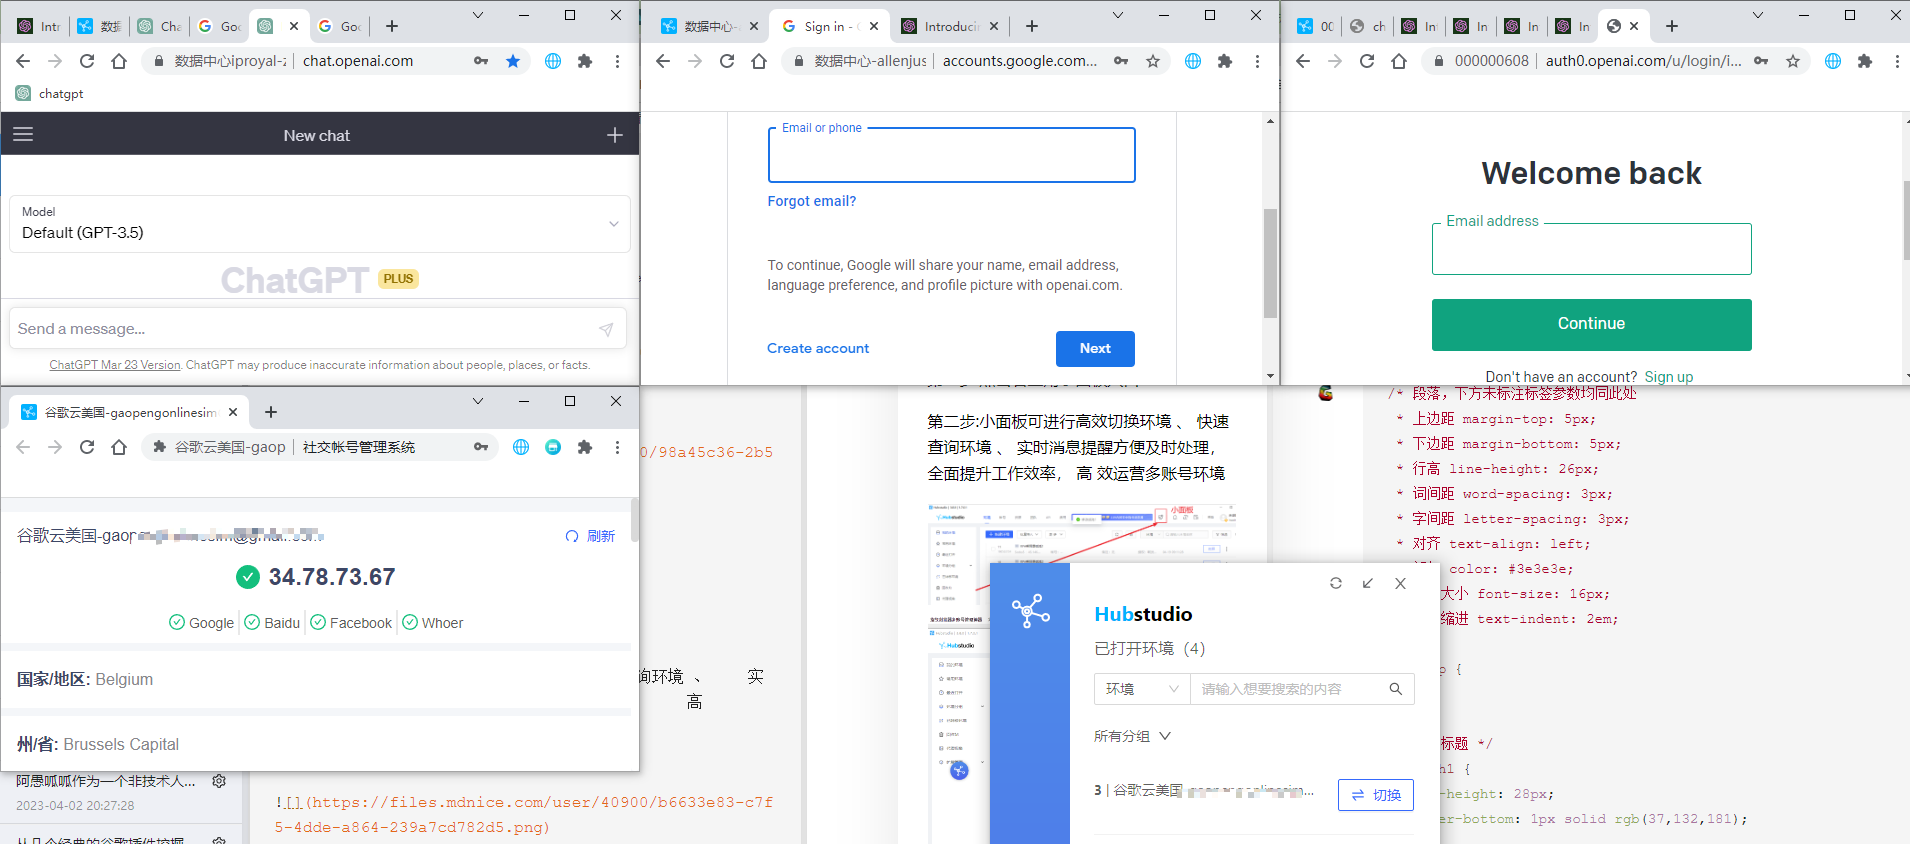Click the 切换 switch button in Hubstudio
This screenshot has height=844, width=1910.
[x=1376, y=795]
